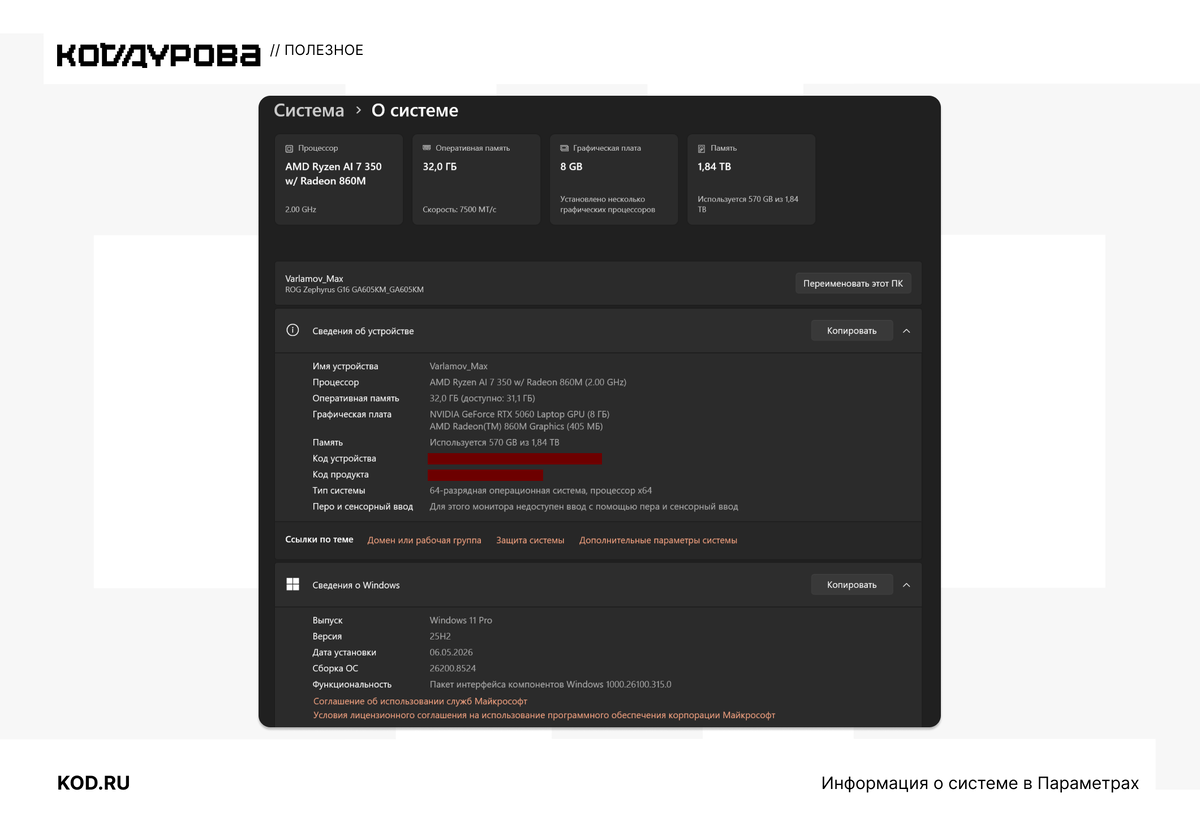
Task: Click Ссылки по теме label
Action: [x=319, y=540]
